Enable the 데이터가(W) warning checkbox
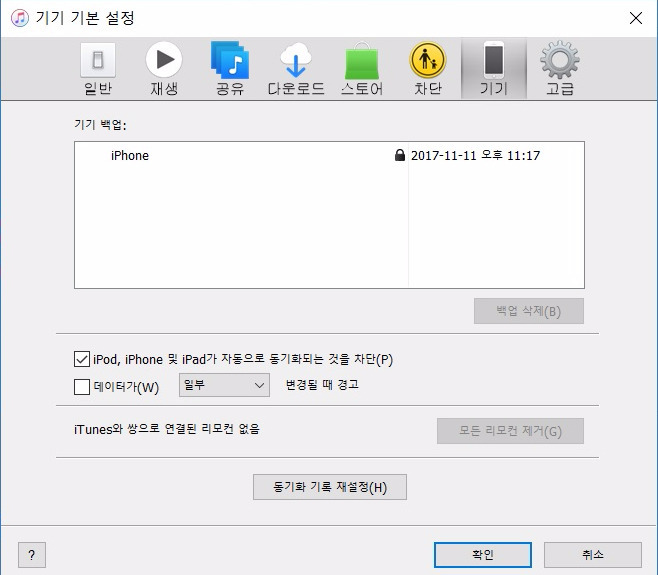The image size is (658, 575). coord(82,387)
